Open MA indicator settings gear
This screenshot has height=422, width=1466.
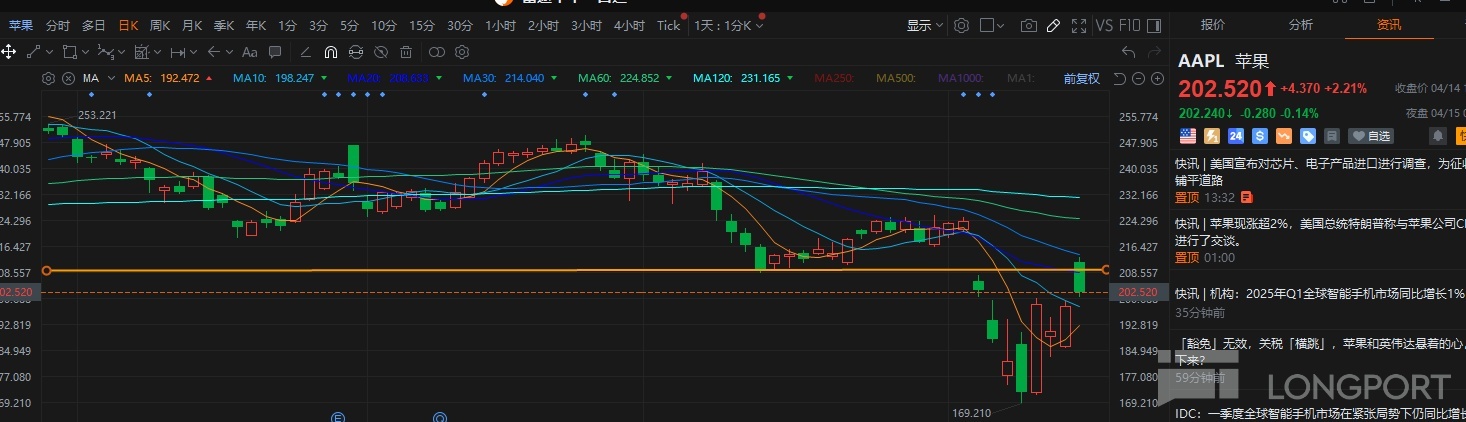pos(48,78)
